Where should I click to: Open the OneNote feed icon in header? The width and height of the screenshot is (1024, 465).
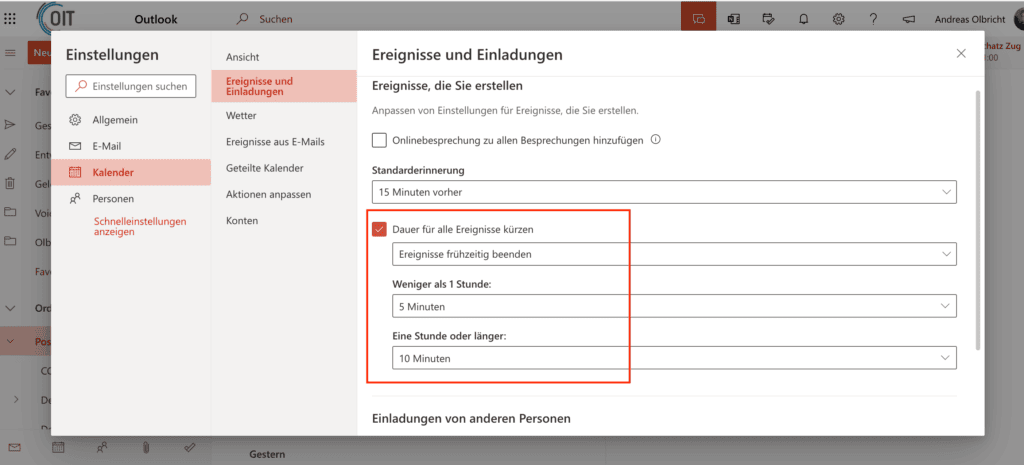(x=733, y=18)
